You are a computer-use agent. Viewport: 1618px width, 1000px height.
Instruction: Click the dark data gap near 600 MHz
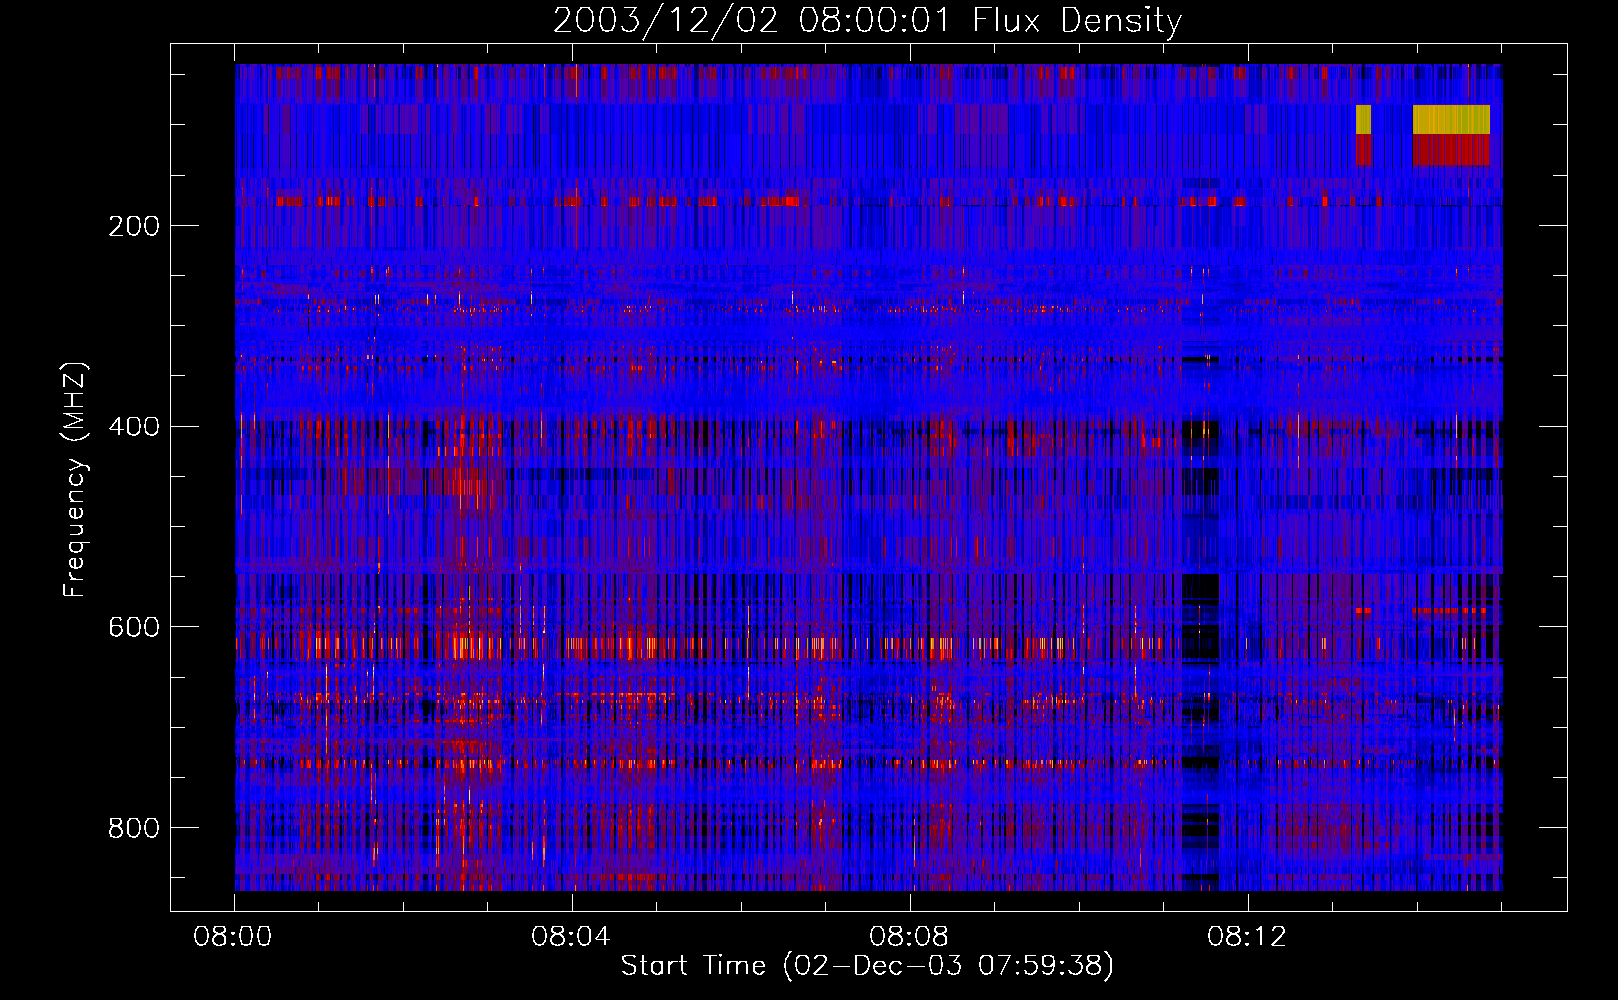coord(1201,615)
